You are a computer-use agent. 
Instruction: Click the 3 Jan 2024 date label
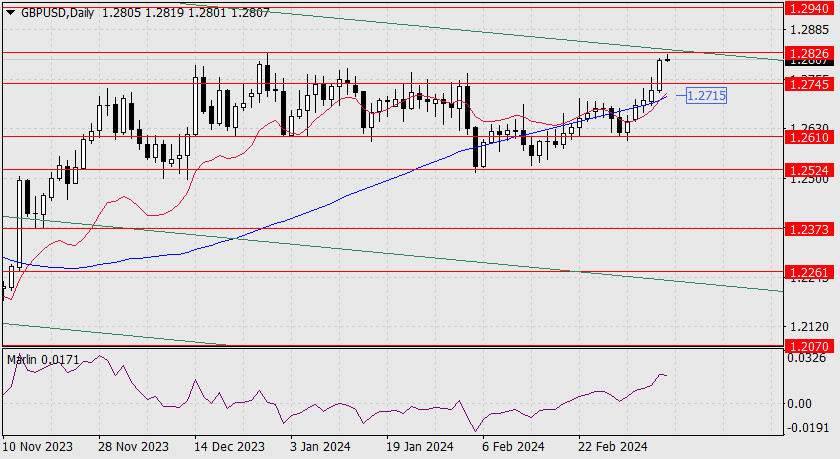[320, 446]
